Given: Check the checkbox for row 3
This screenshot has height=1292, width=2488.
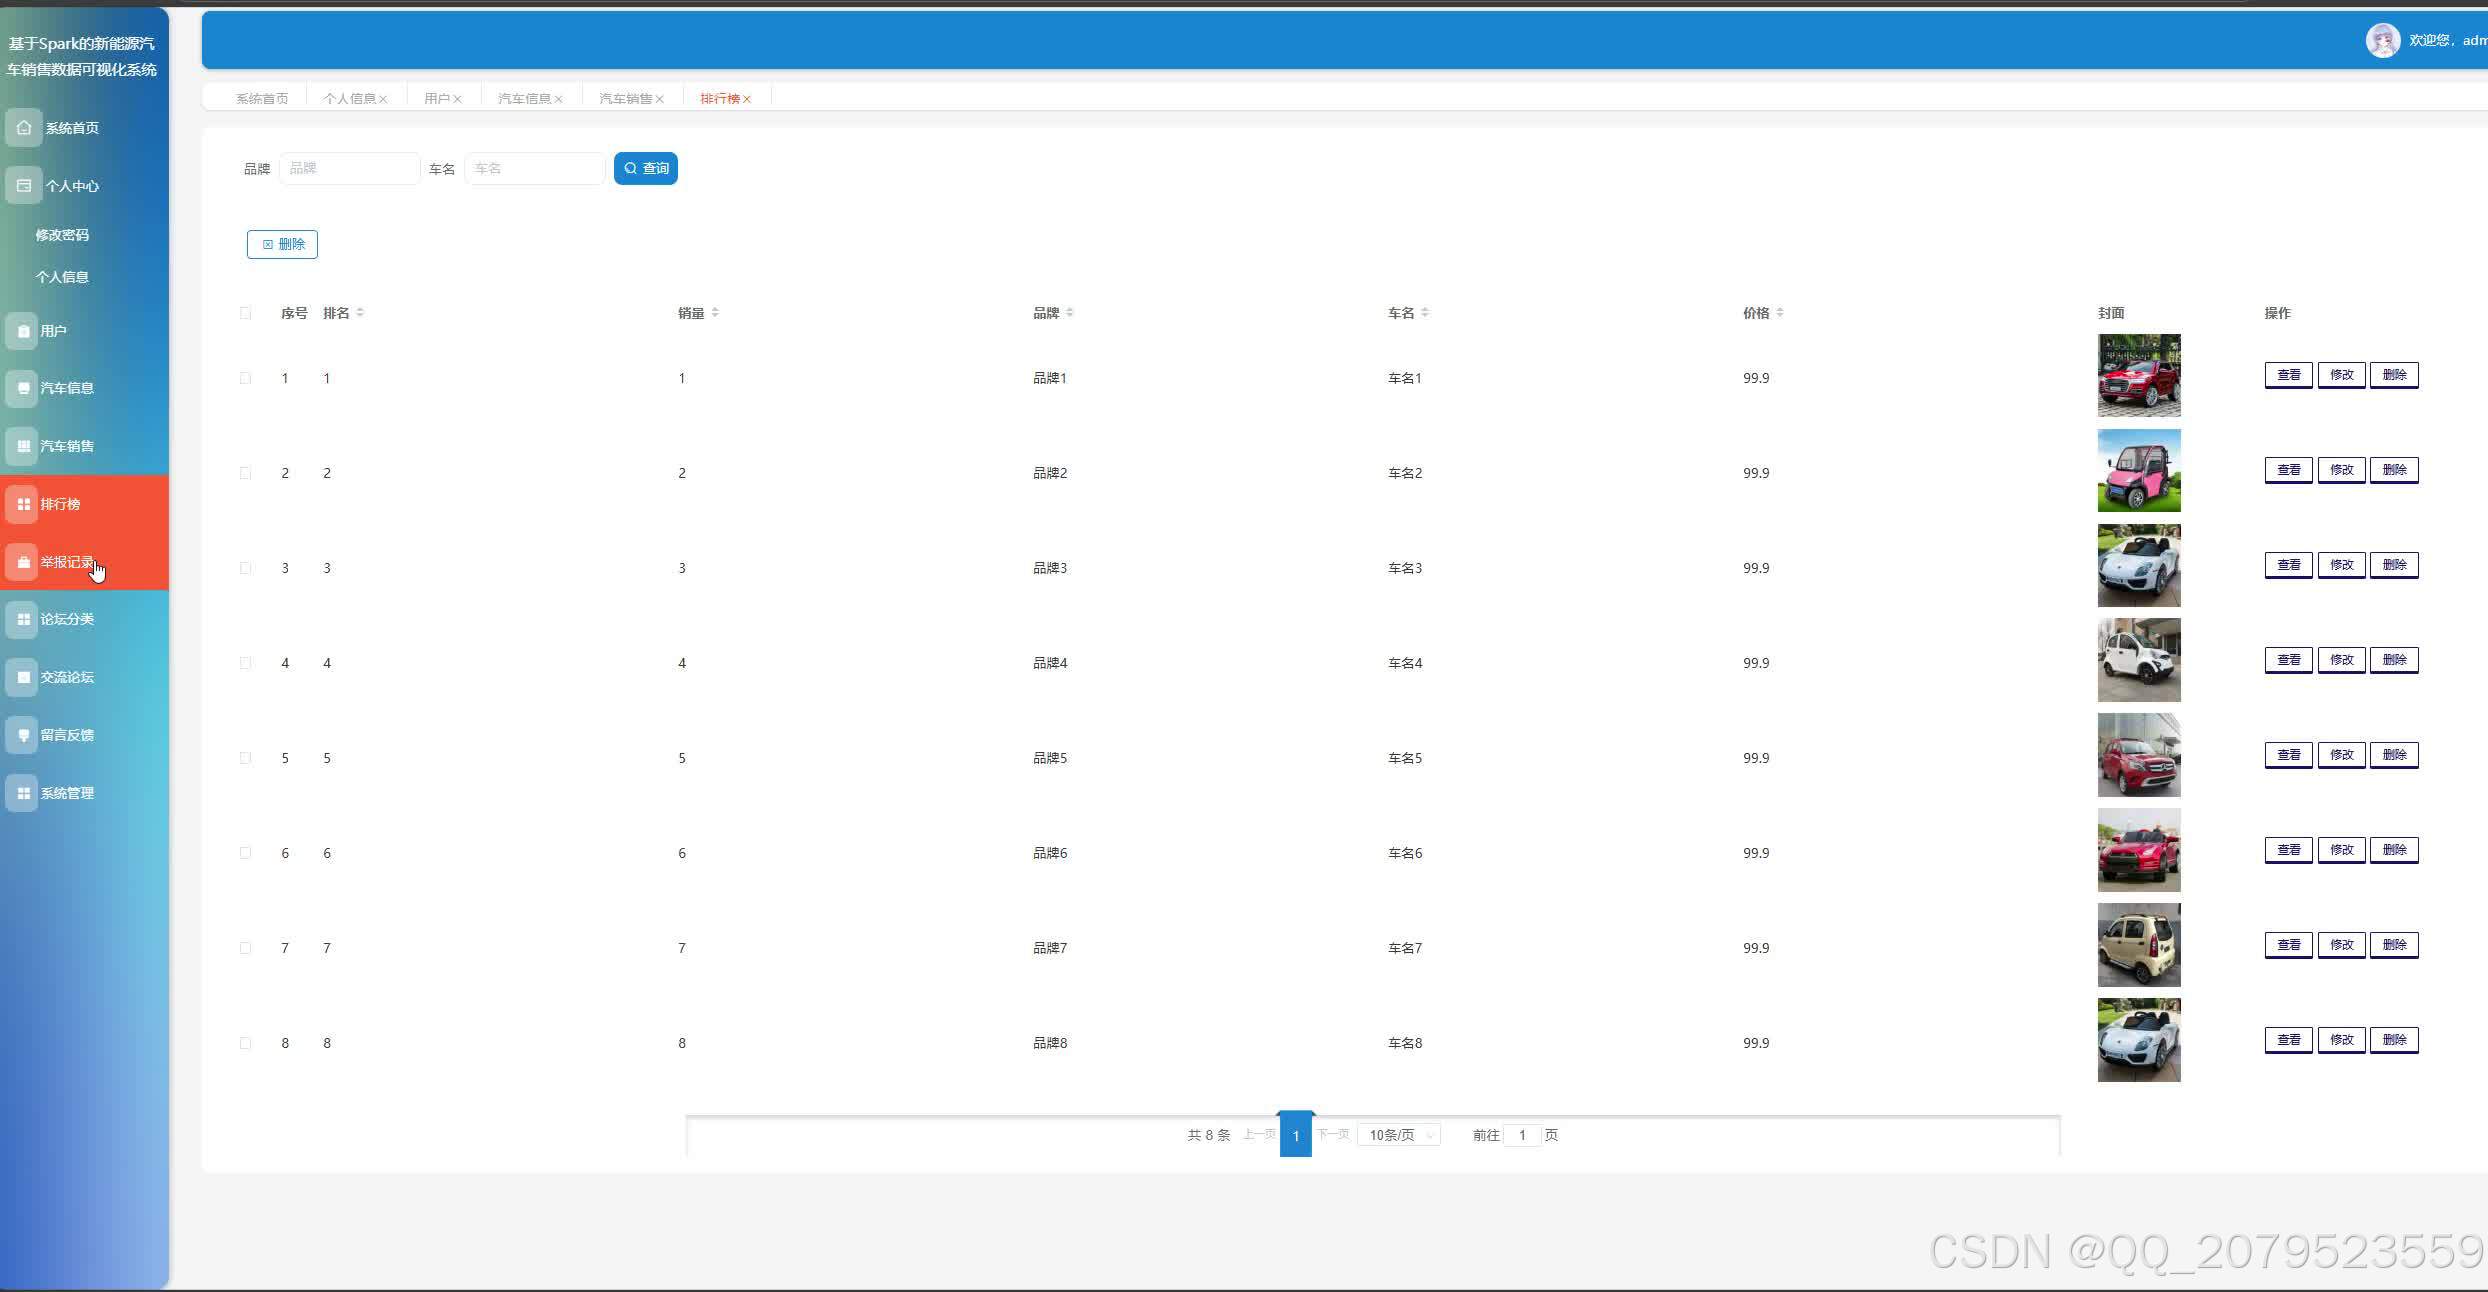Looking at the screenshot, I should [x=245, y=568].
